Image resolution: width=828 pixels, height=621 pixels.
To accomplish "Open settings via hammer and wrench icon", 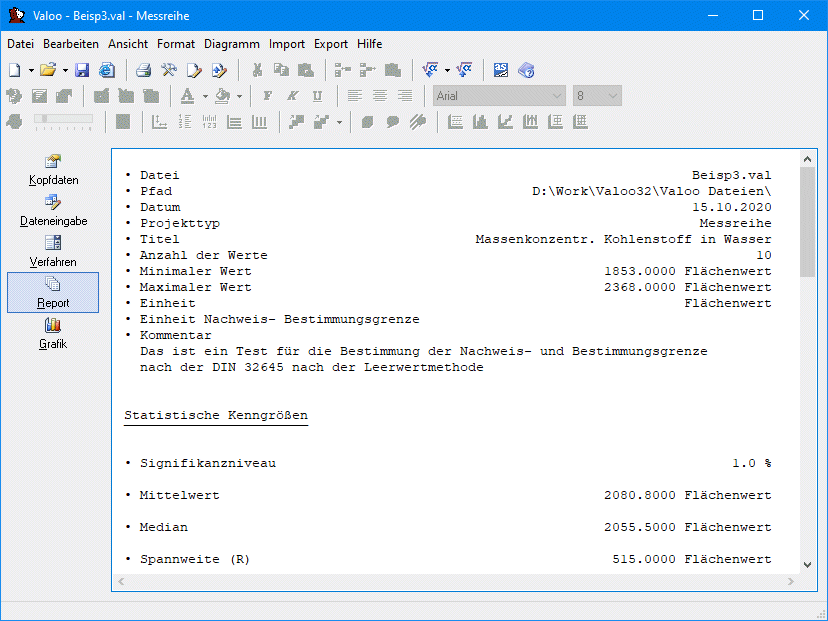I will point(169,70).
